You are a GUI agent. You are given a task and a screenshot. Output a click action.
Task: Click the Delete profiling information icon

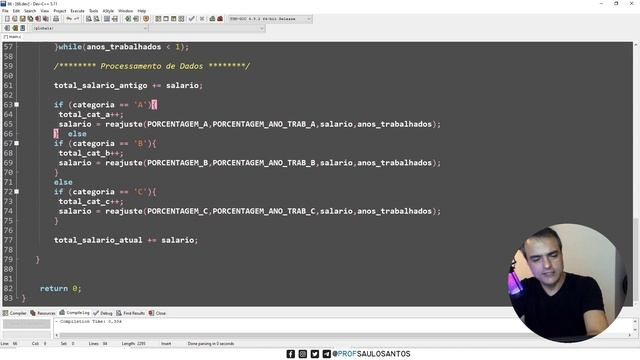[x=220, y=19]
